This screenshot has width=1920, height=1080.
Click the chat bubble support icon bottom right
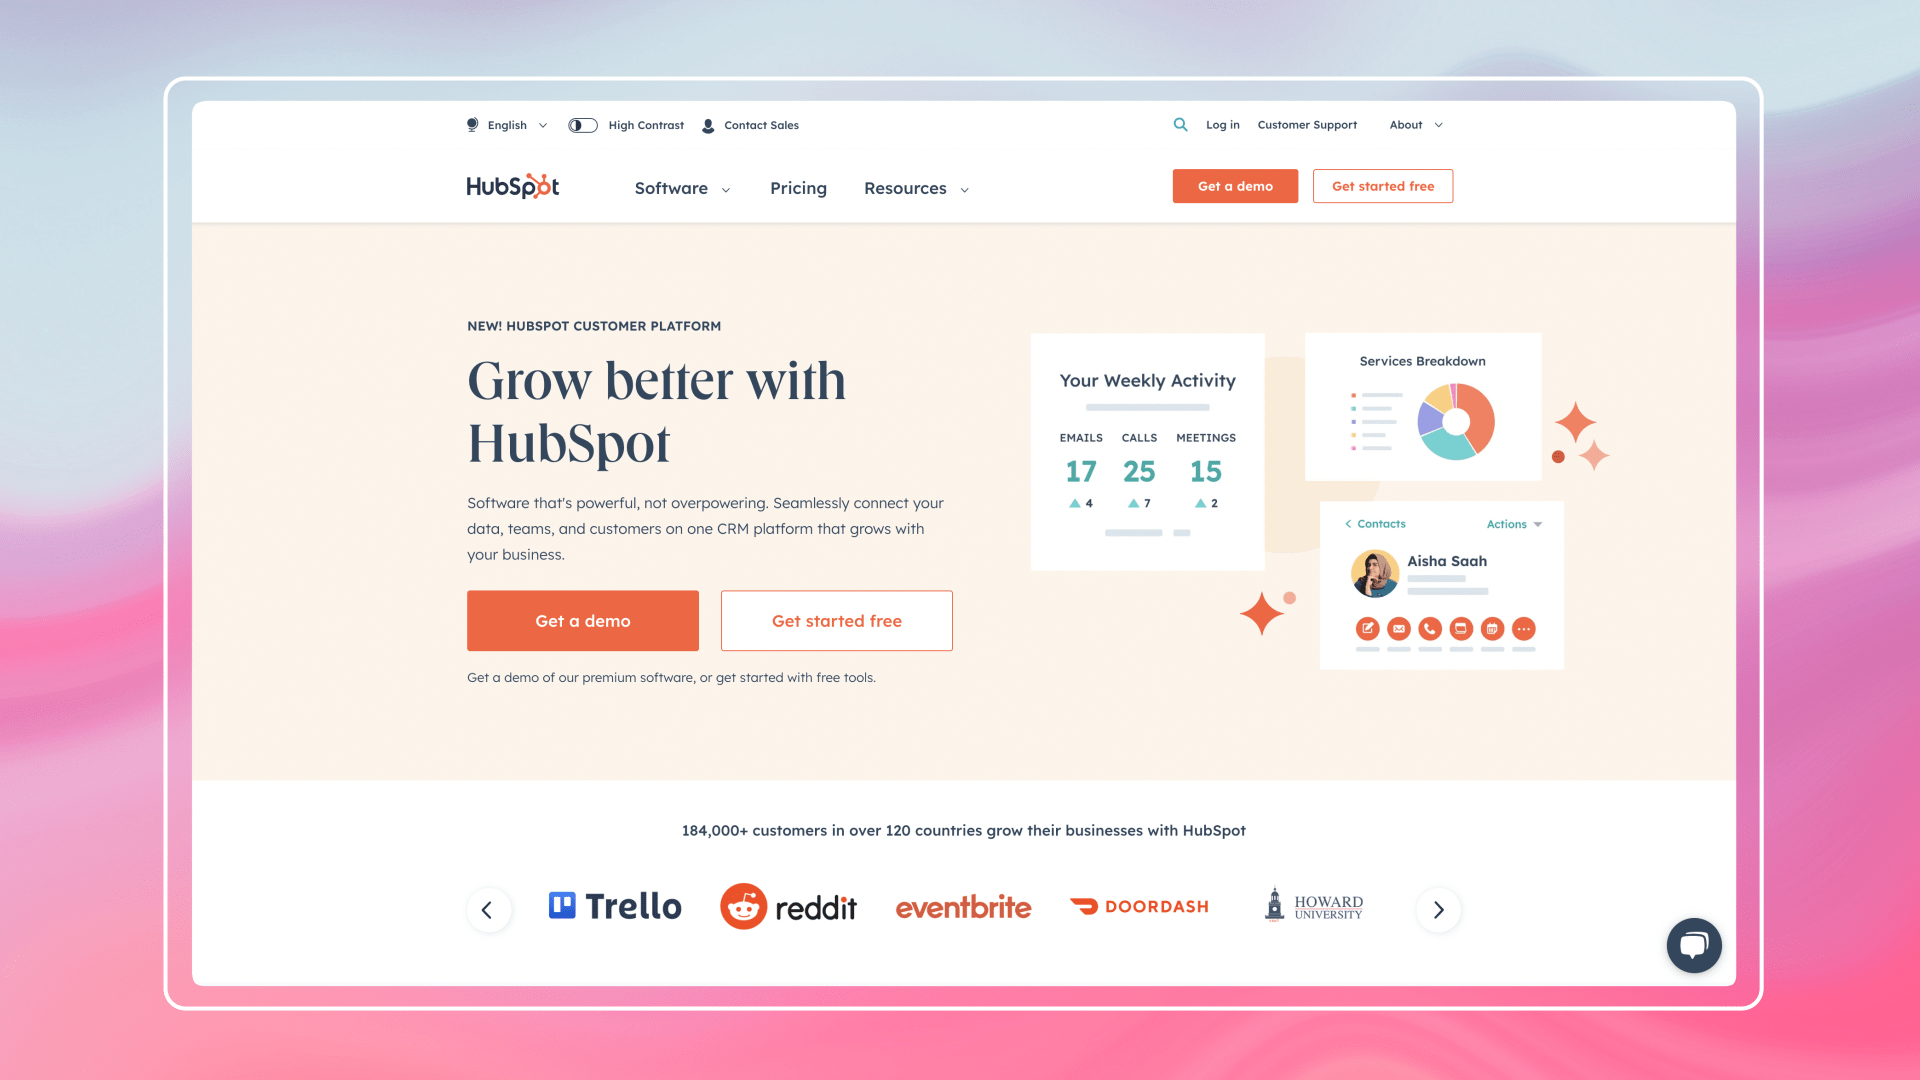(1692, 944)
